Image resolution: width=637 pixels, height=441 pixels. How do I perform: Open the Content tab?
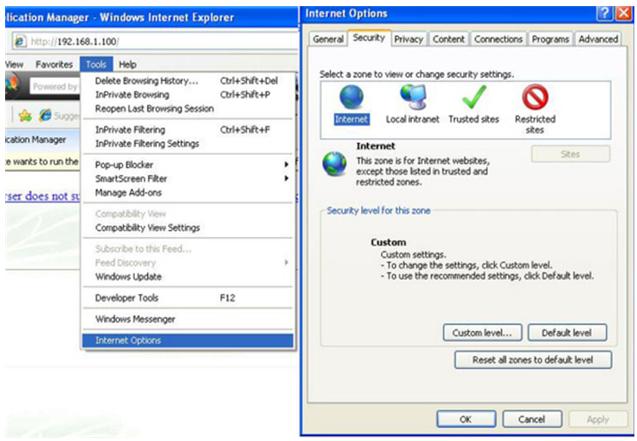click(448, 39)
